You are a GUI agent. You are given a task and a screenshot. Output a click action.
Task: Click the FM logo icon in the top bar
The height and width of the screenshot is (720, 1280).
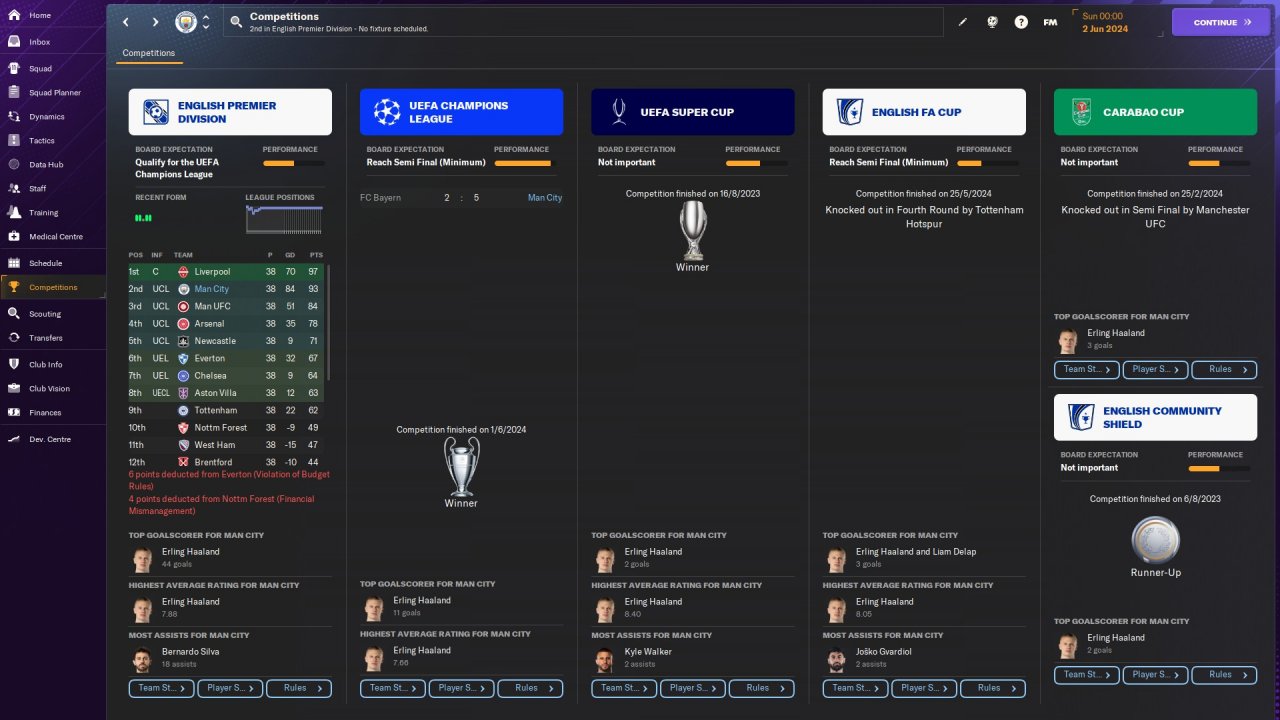click(1050, 22)
